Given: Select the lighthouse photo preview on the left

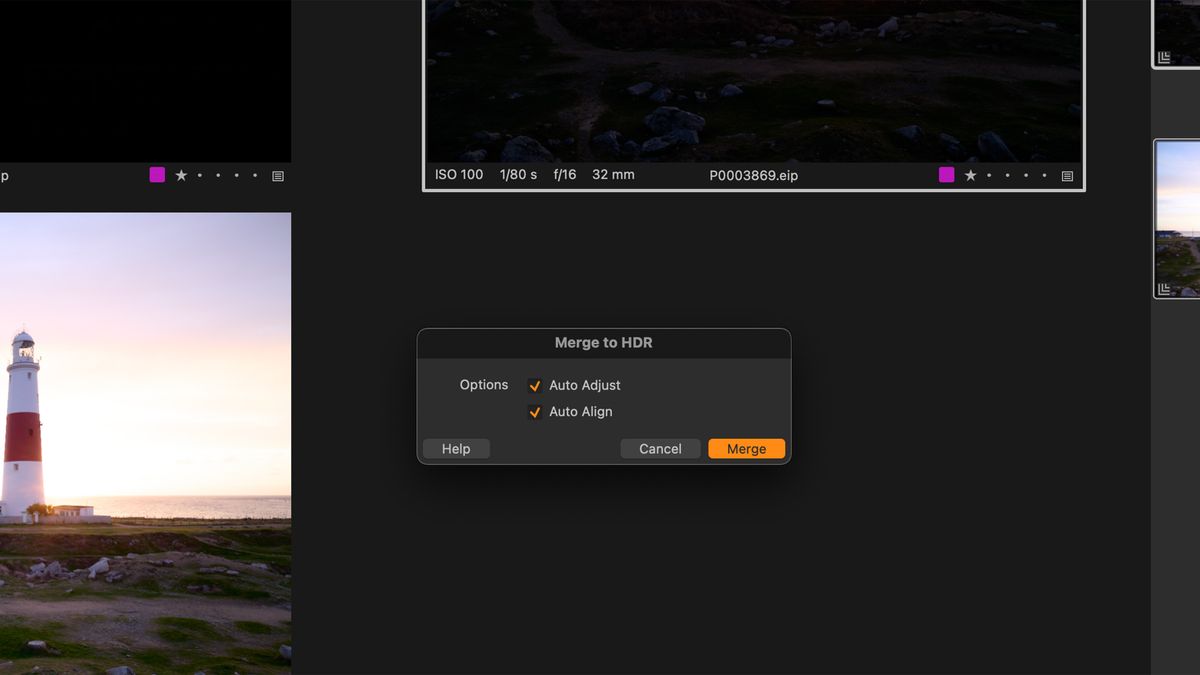Looking at the screenshot, I should pyautogui.click(x=145, y=440).
